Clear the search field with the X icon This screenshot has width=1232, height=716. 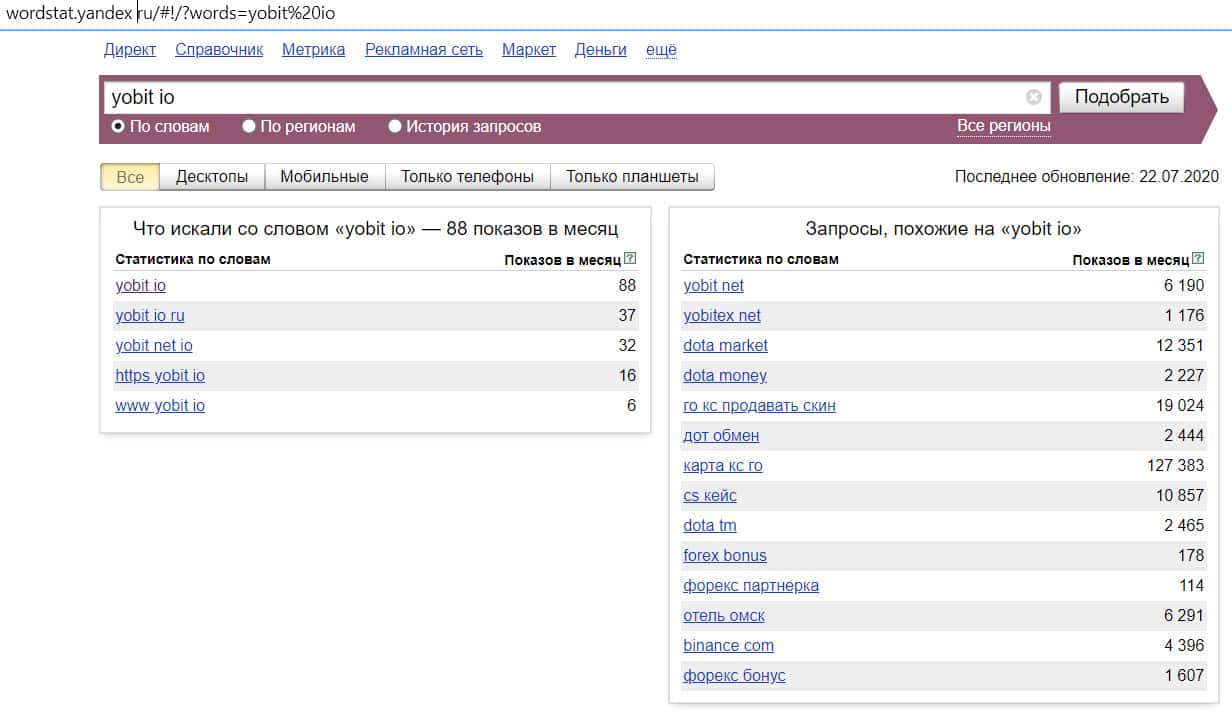[x=1033, y=97]
